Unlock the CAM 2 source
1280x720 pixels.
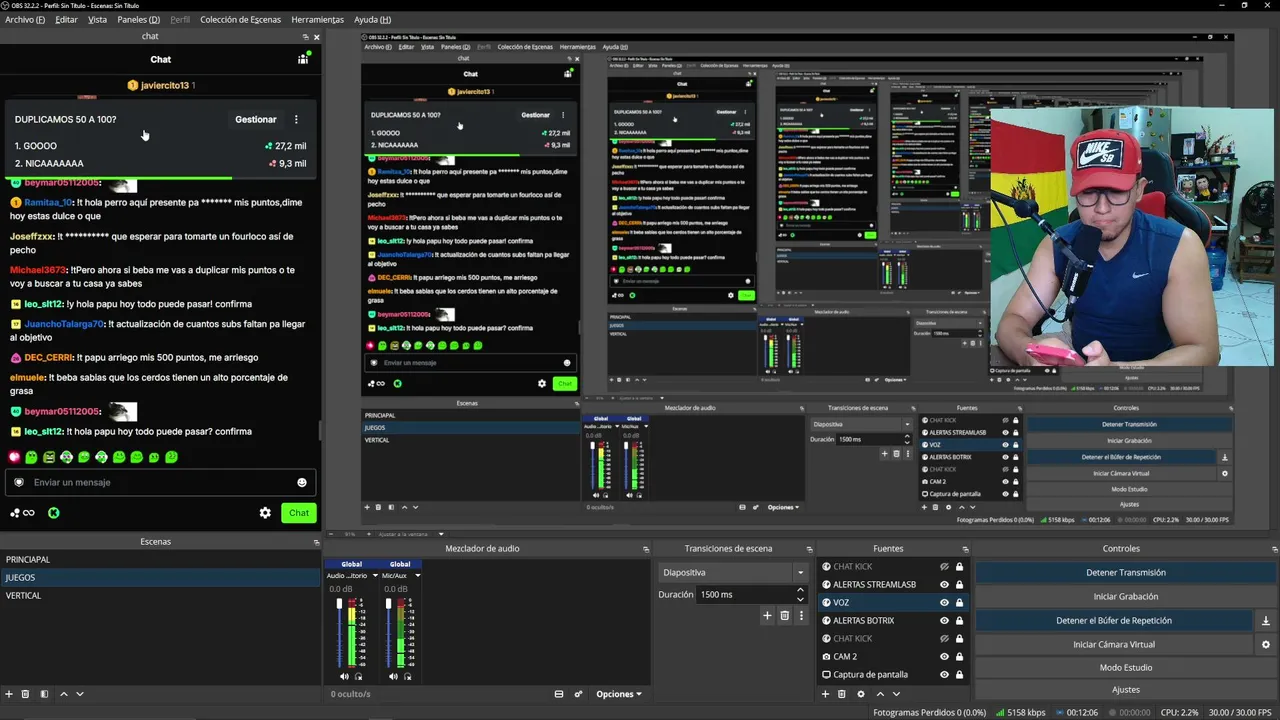pos(959,657)
